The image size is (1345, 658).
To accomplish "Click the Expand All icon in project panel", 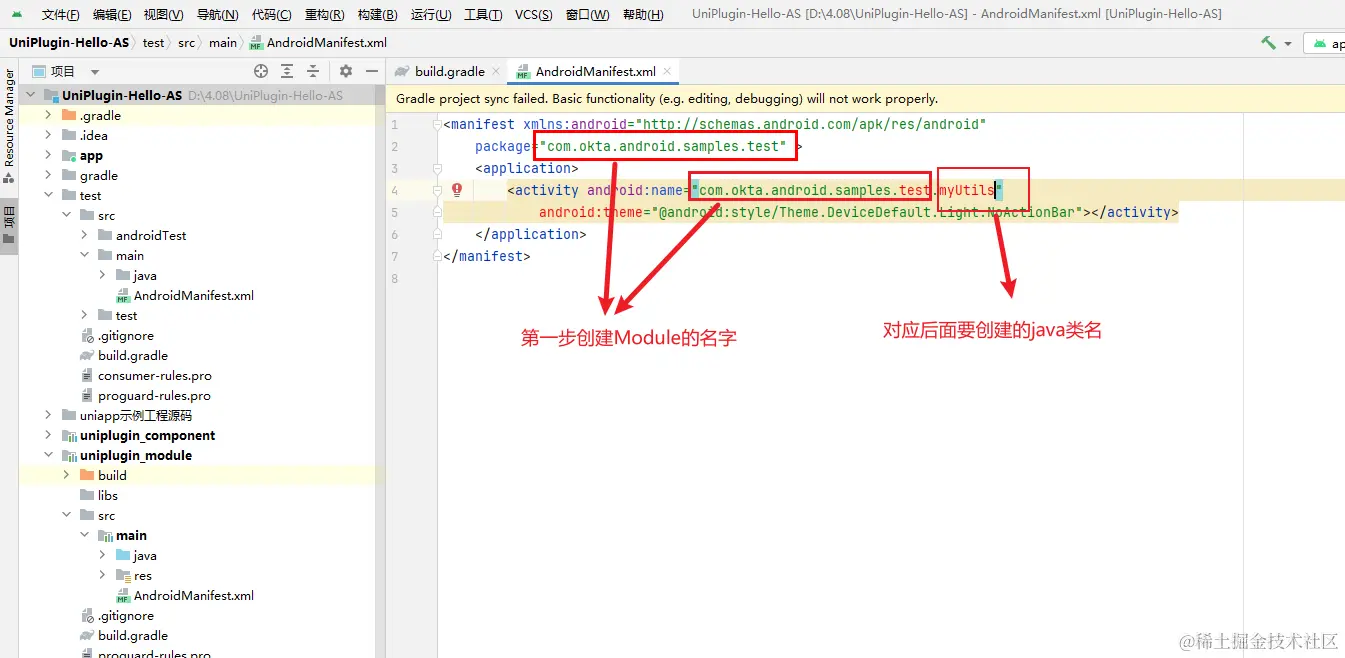I will click(287, 71).
